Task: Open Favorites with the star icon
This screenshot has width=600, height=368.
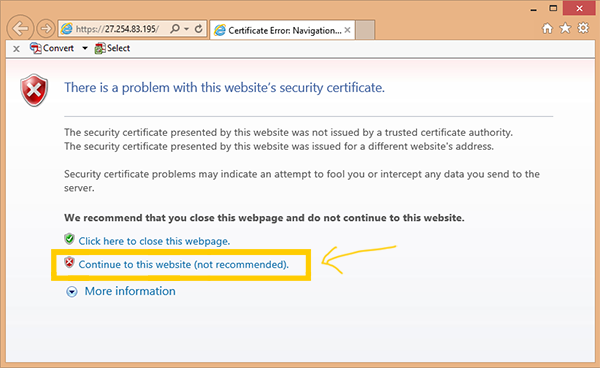Action: point(565,28)
